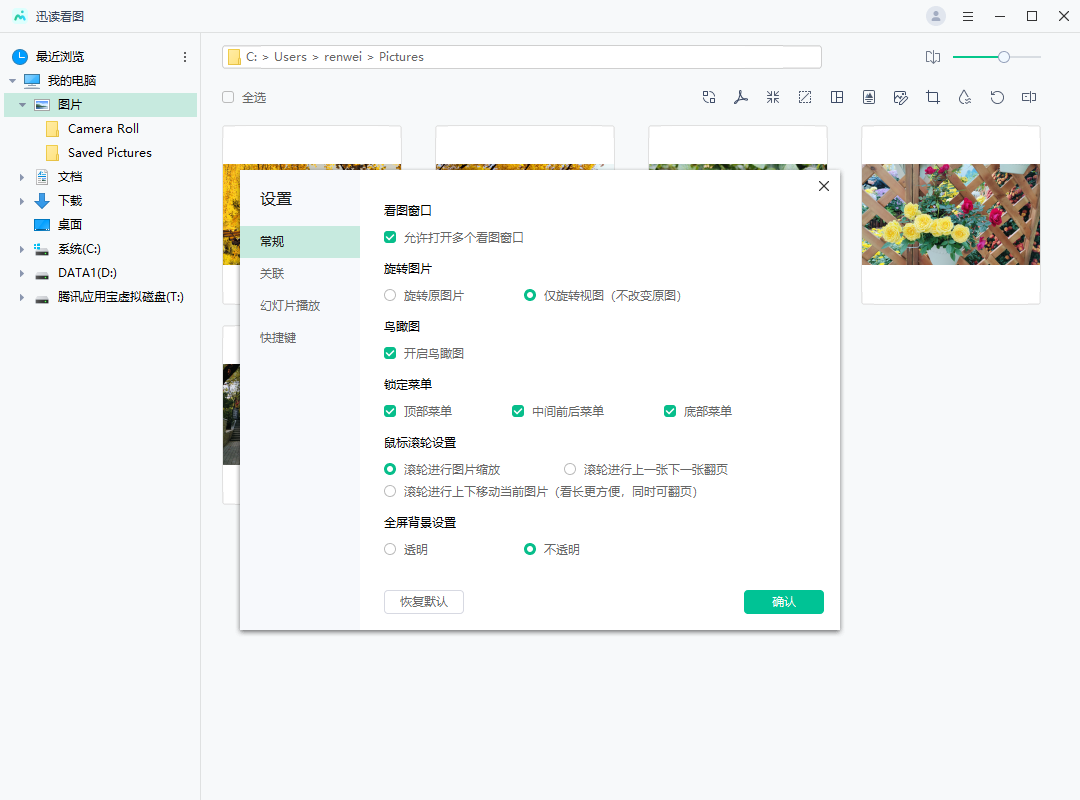The width and height of the screenshot is (1080, 800).
Task: Click the image compress arrows icon
Action: (x=773, y=97)
